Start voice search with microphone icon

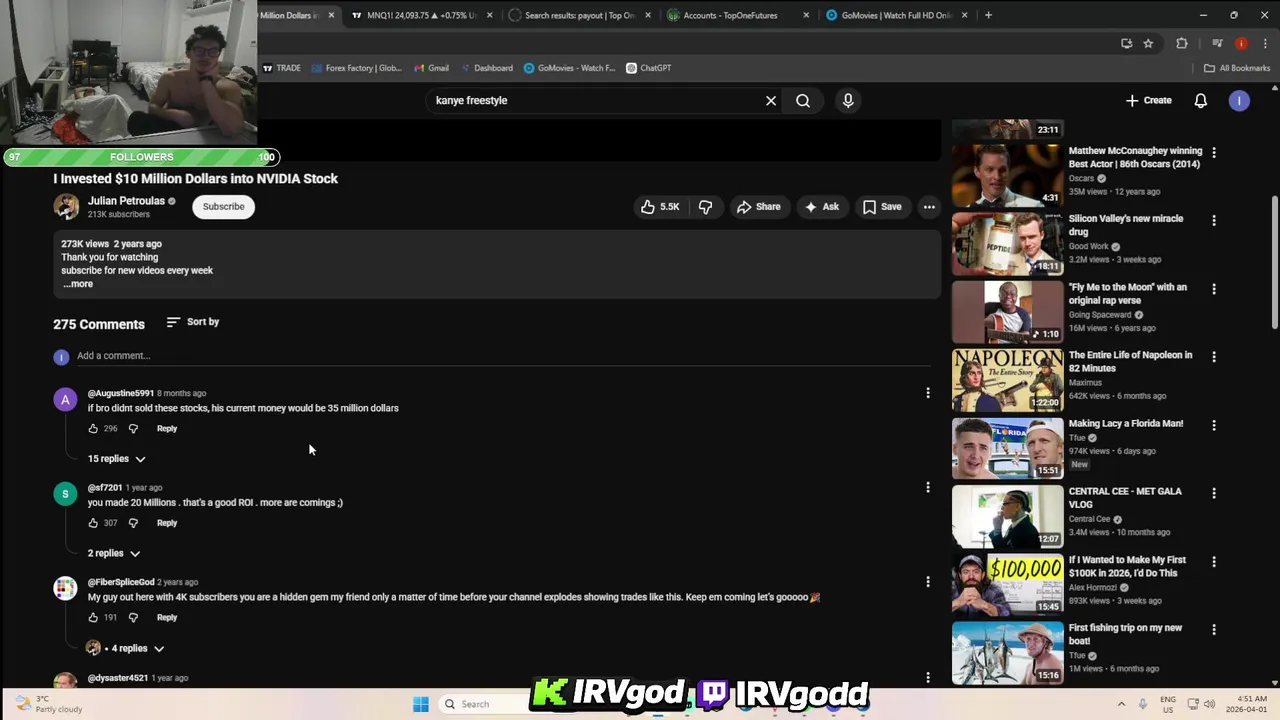click(848, 100)
